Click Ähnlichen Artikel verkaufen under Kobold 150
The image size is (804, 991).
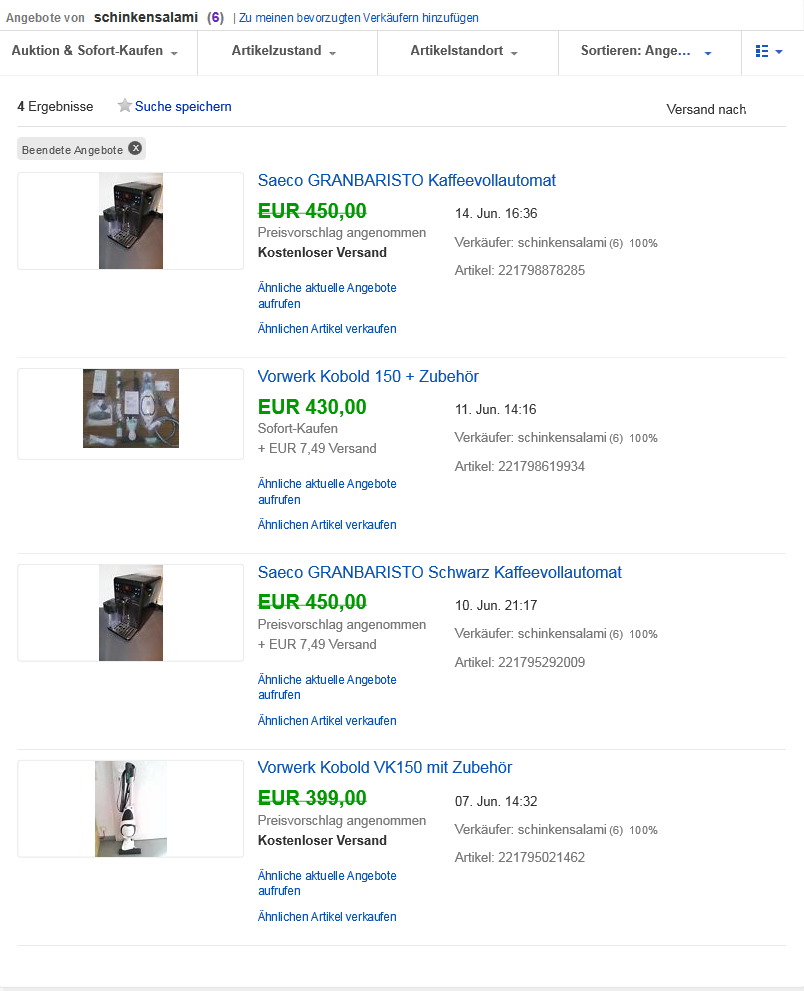coord(327,525)
